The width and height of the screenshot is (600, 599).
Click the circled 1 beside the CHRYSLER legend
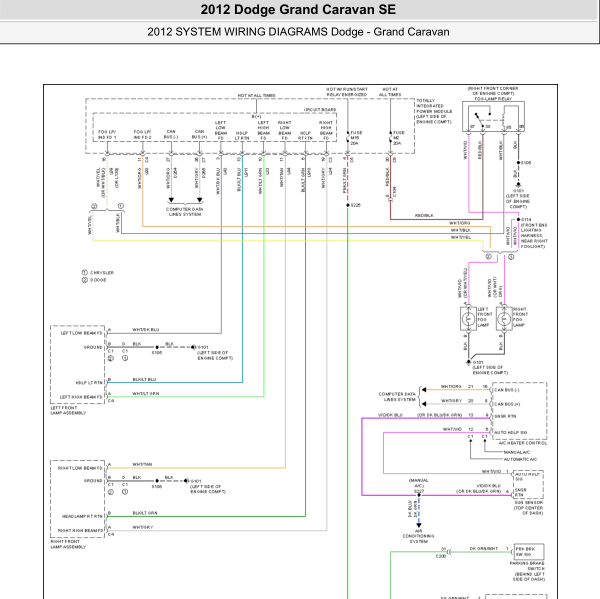(x=85, y=273)
